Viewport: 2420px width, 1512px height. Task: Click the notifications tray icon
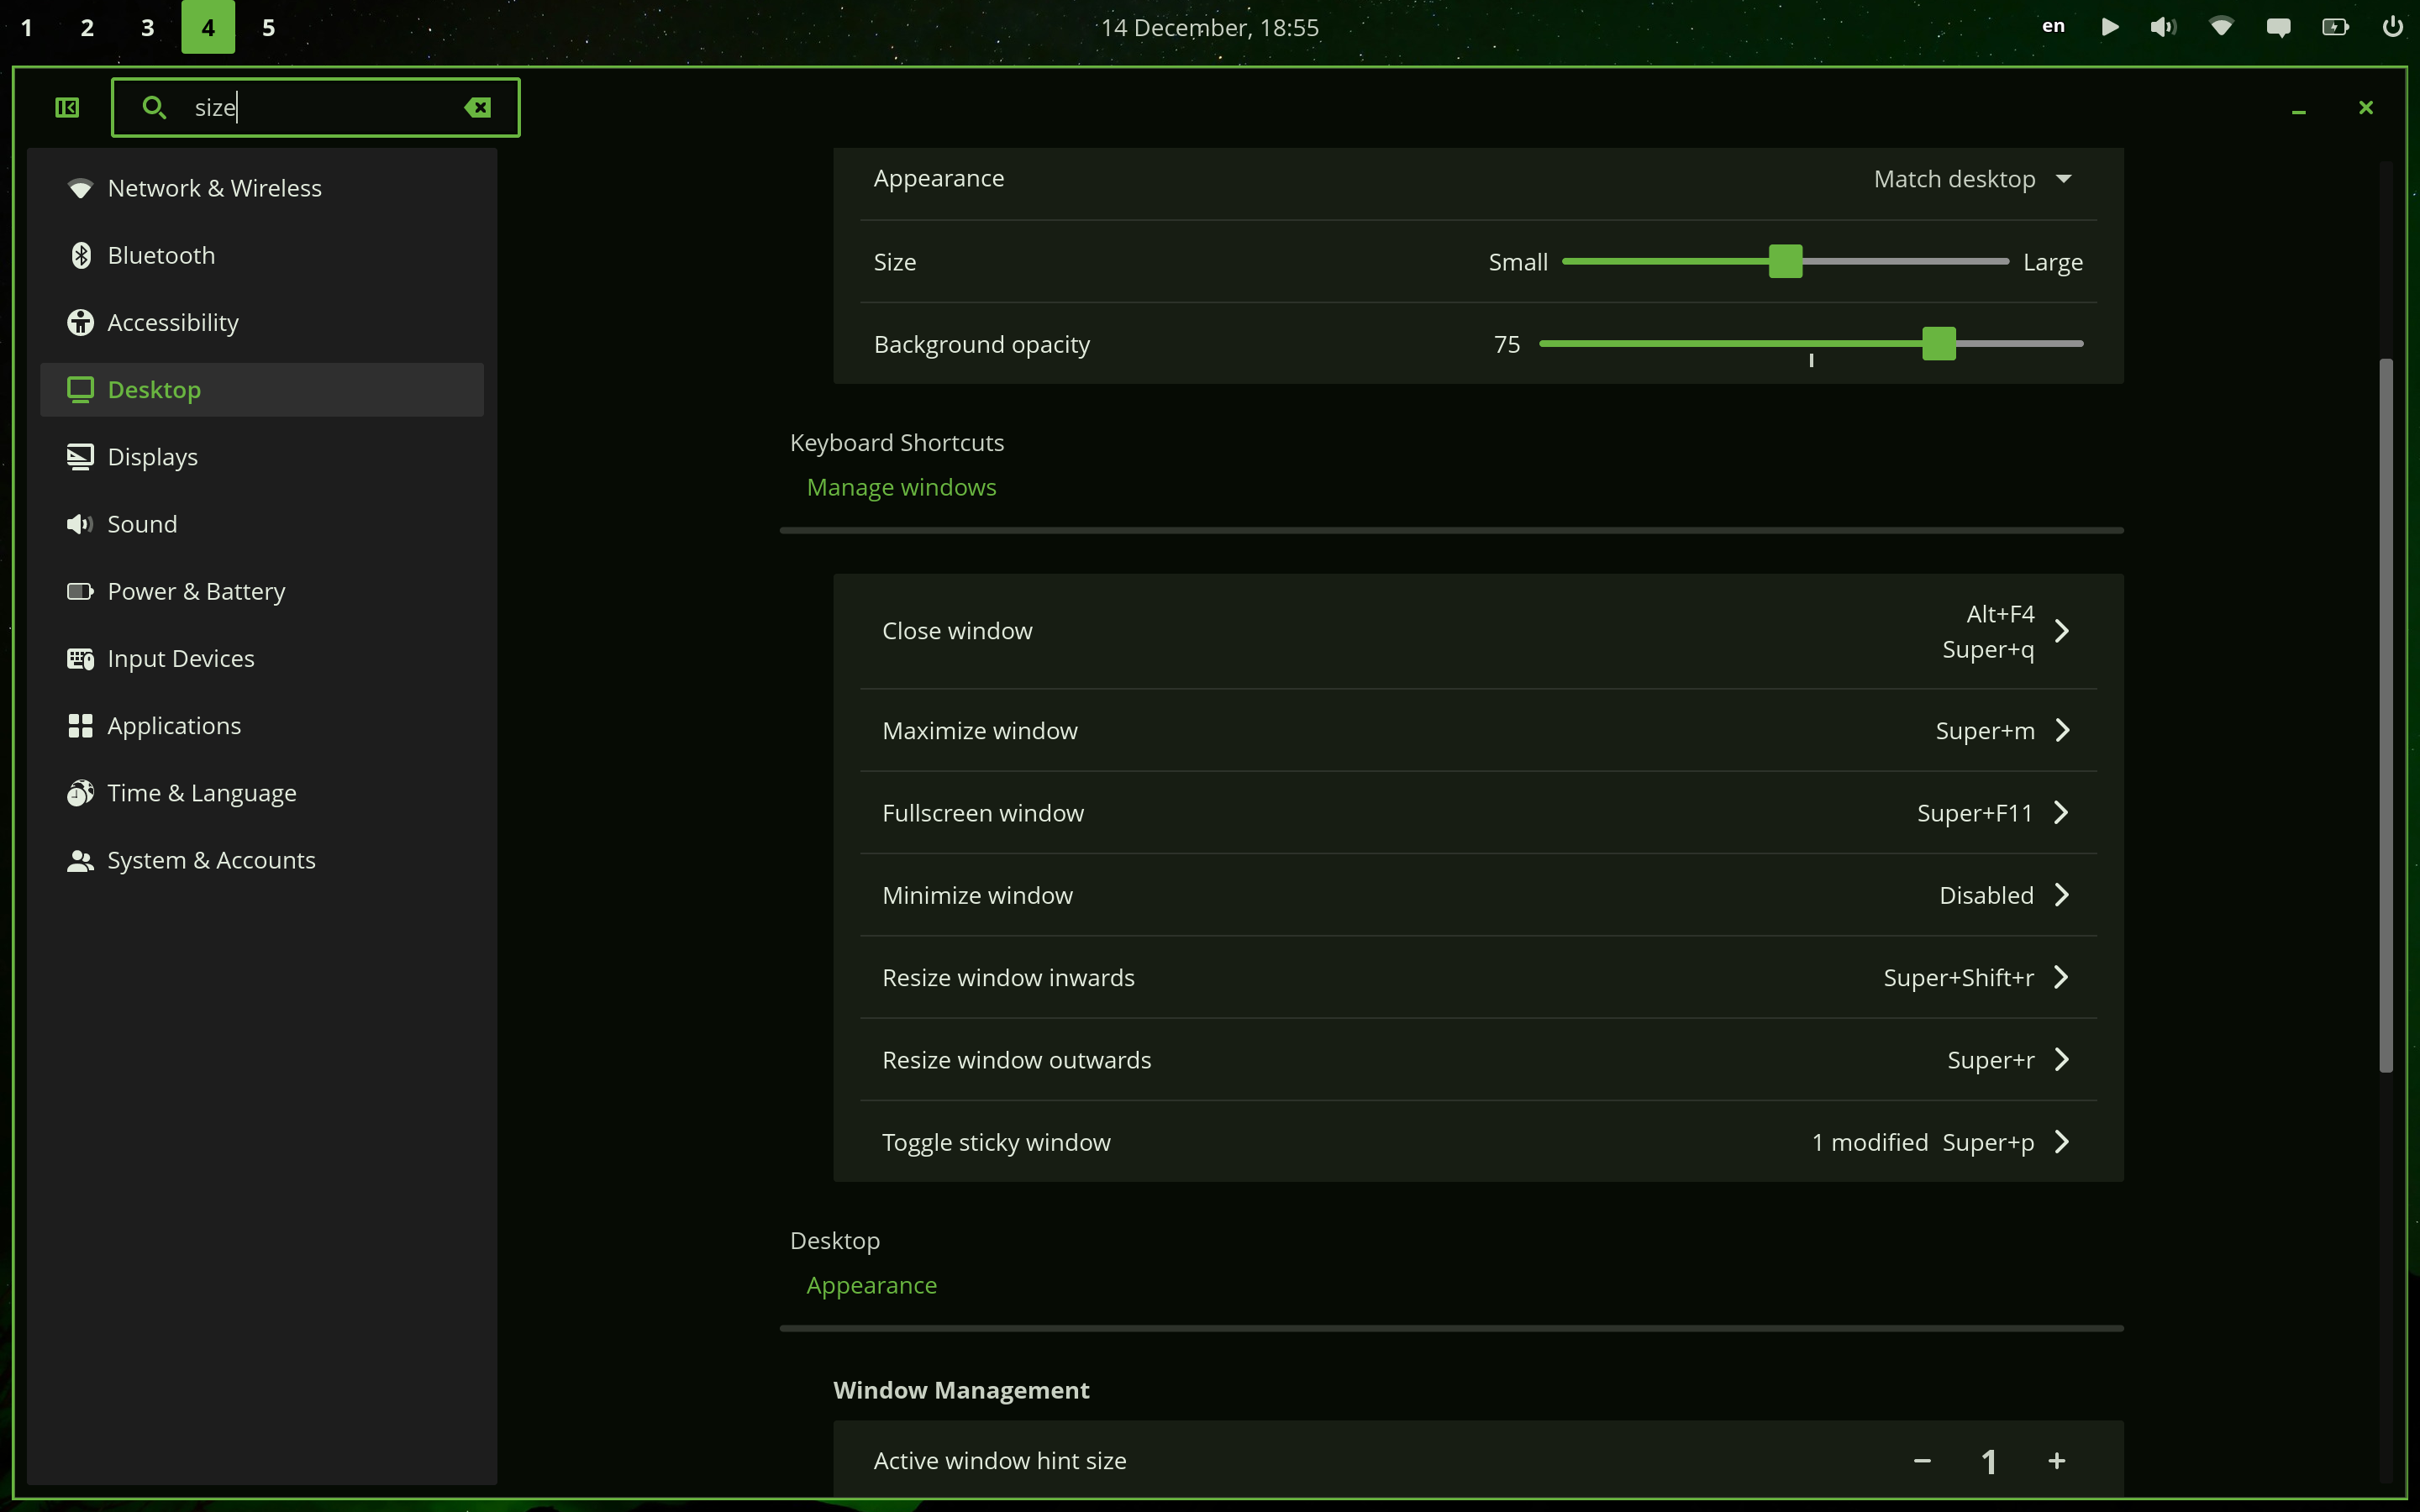2278,27
